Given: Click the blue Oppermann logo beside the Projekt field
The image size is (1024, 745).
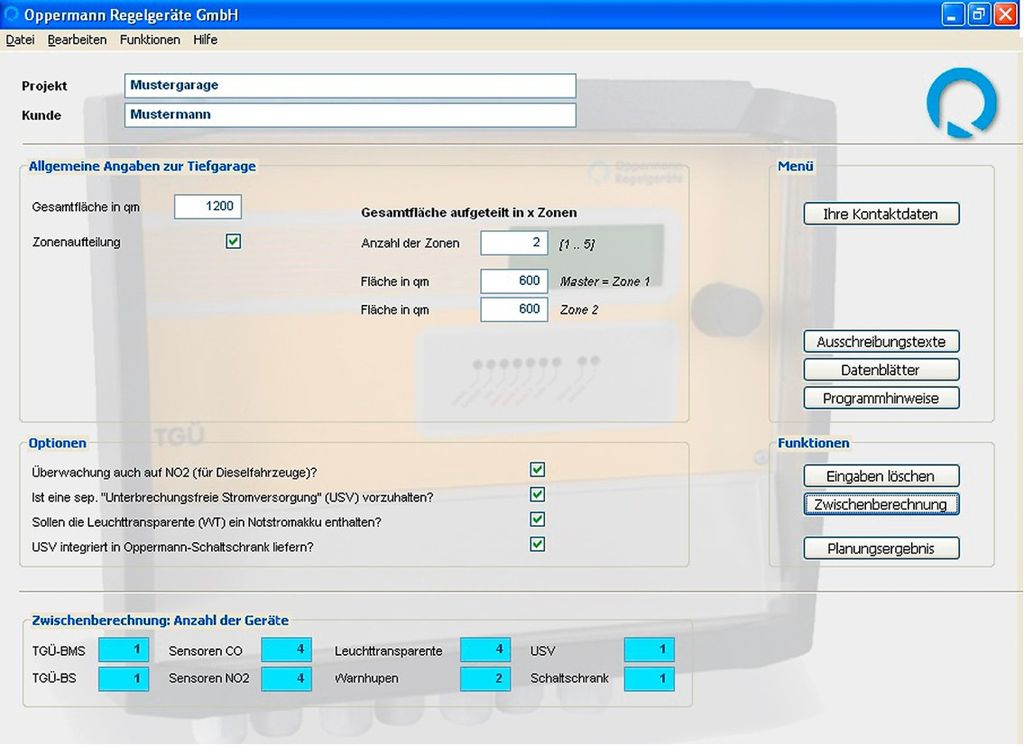Looking at the screenshot, I should coord(962,103).
